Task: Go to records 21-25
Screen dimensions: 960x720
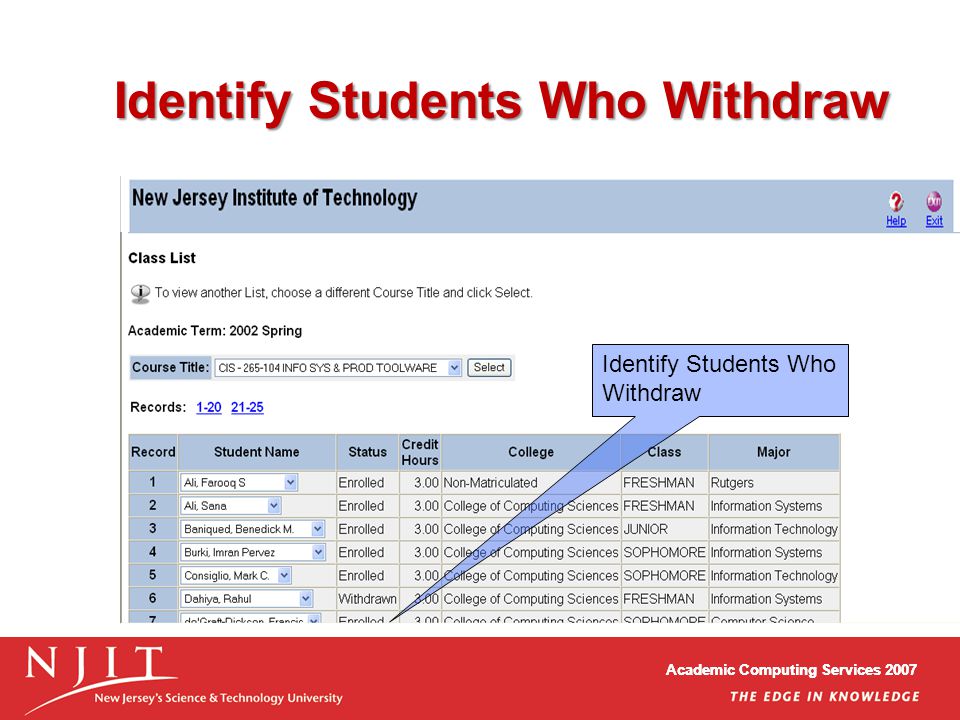Action: point(247,407)
